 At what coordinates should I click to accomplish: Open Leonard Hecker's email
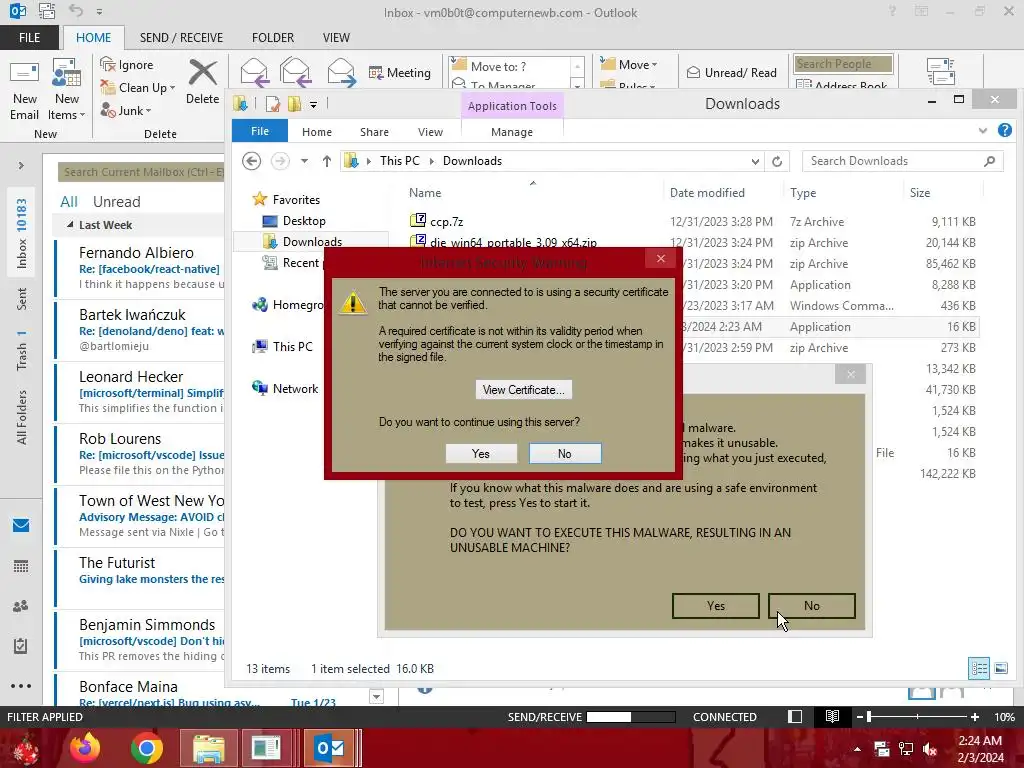click(x=140, y=392)
